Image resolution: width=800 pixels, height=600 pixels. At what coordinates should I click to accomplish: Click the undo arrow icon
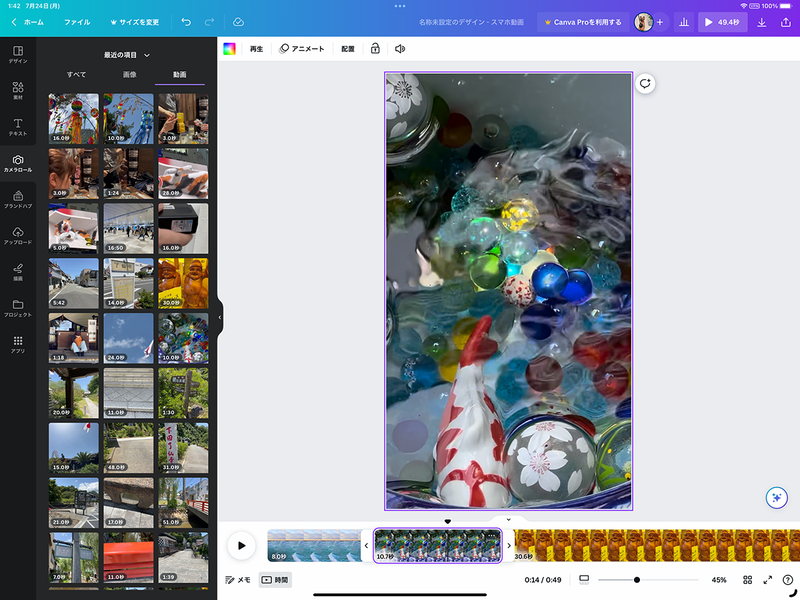point(186,21)
